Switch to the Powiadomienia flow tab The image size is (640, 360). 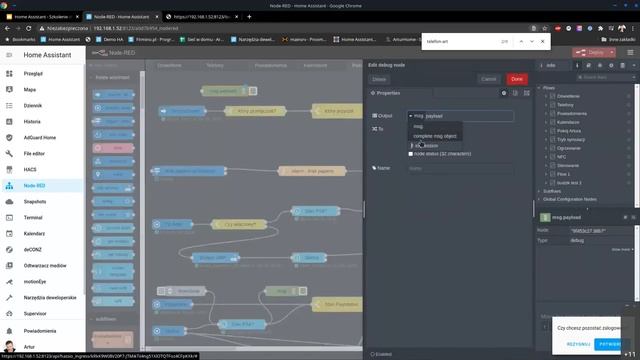(x=271, y=65)
